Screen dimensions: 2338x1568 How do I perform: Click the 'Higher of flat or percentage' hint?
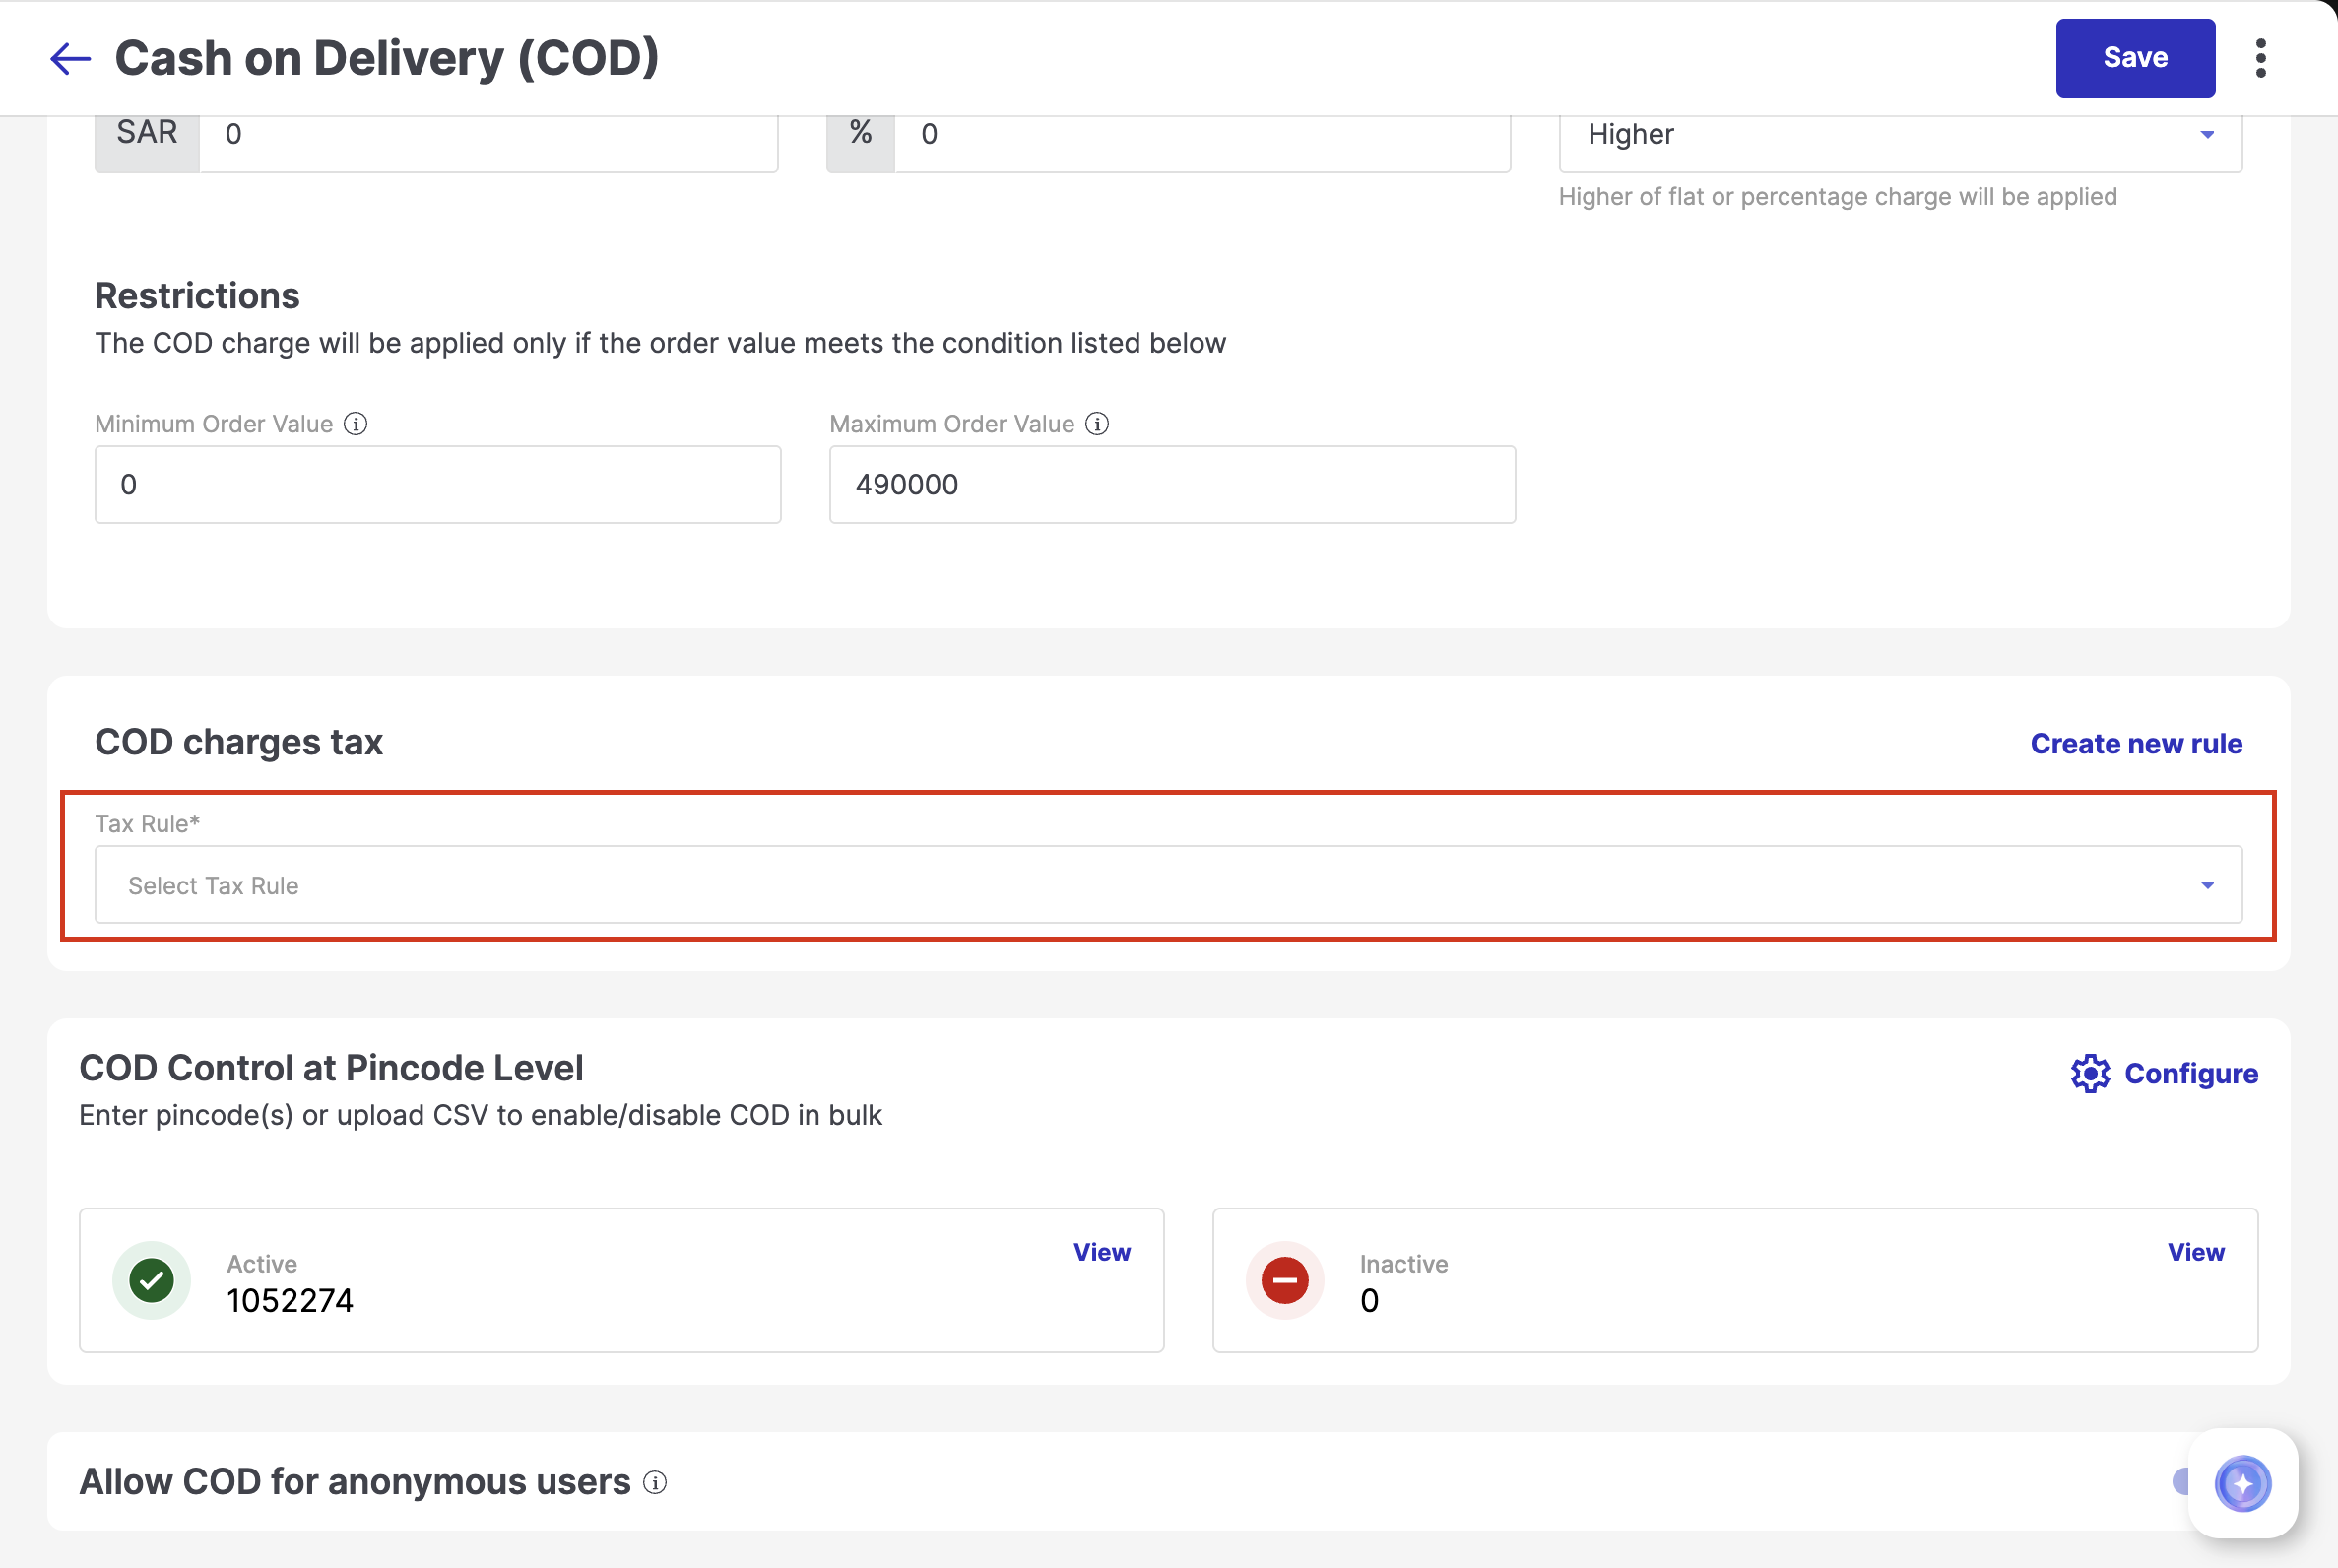click(x=1837, y=197)
